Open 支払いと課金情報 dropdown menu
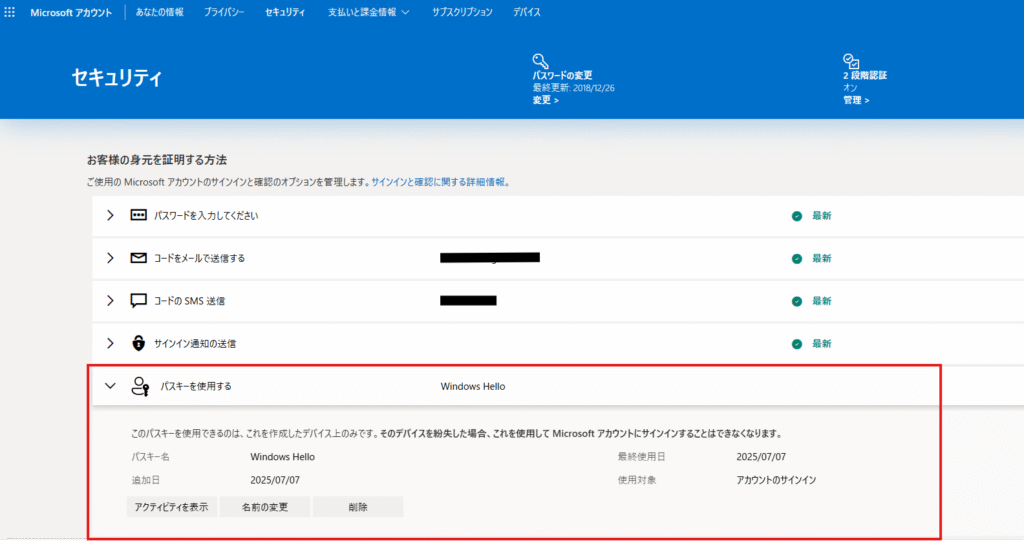The height and width of the screenshot is (541, 1024). 368,12
